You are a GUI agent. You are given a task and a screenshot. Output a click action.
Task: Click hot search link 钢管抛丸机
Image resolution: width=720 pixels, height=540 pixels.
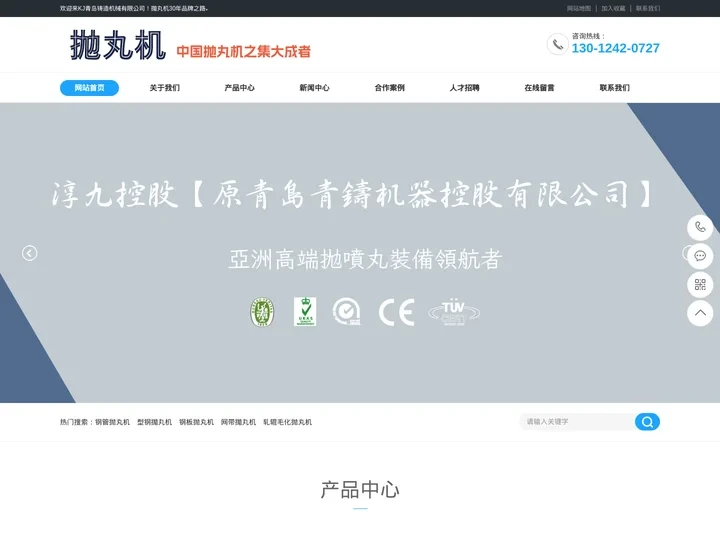point(112,422)
